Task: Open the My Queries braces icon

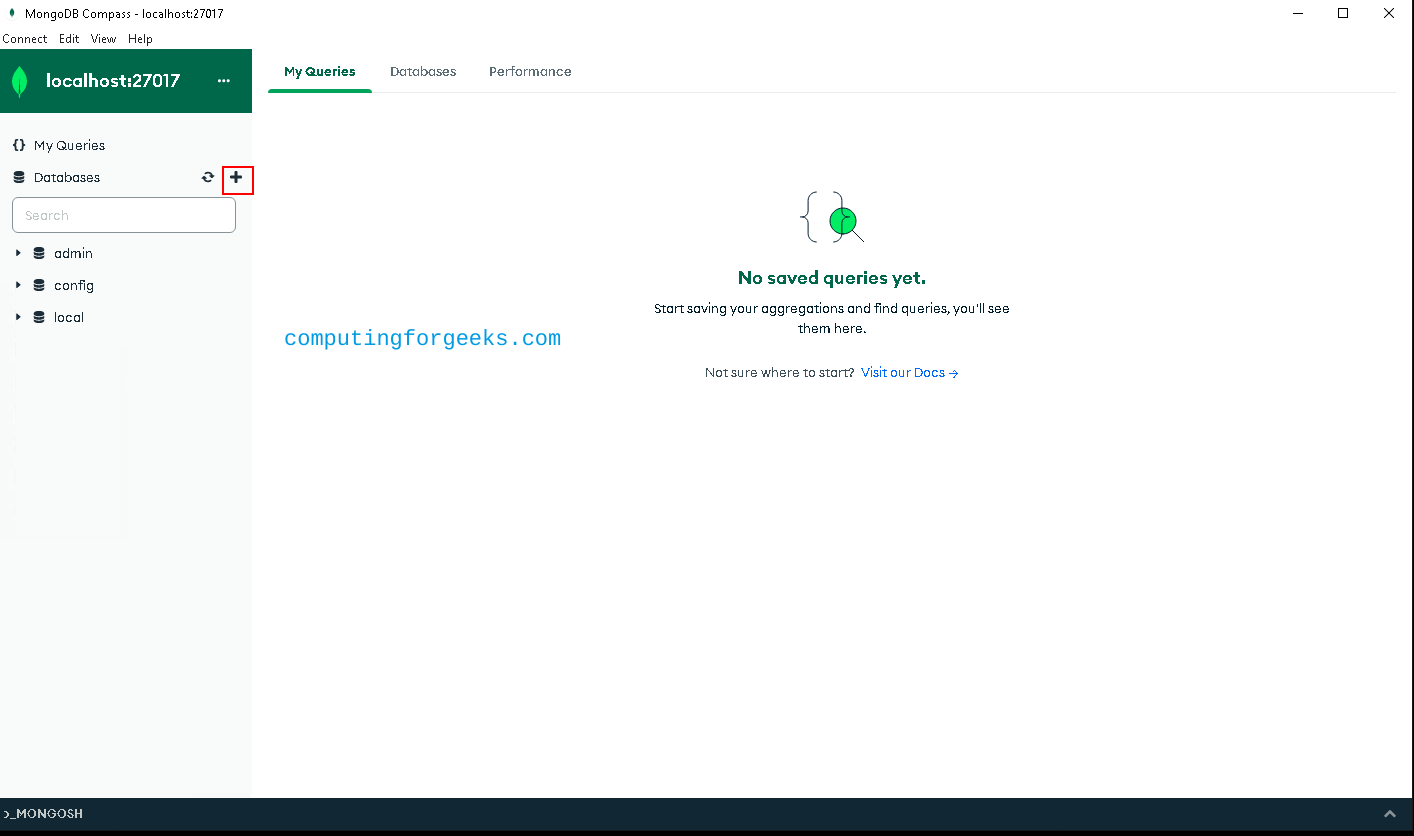Action: coord(18,145)
